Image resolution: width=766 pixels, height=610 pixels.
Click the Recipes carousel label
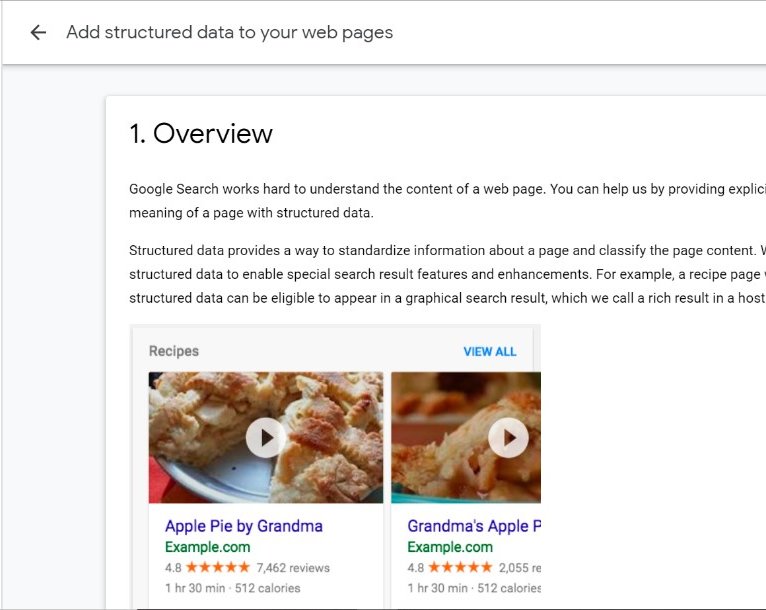pos(174,351)
